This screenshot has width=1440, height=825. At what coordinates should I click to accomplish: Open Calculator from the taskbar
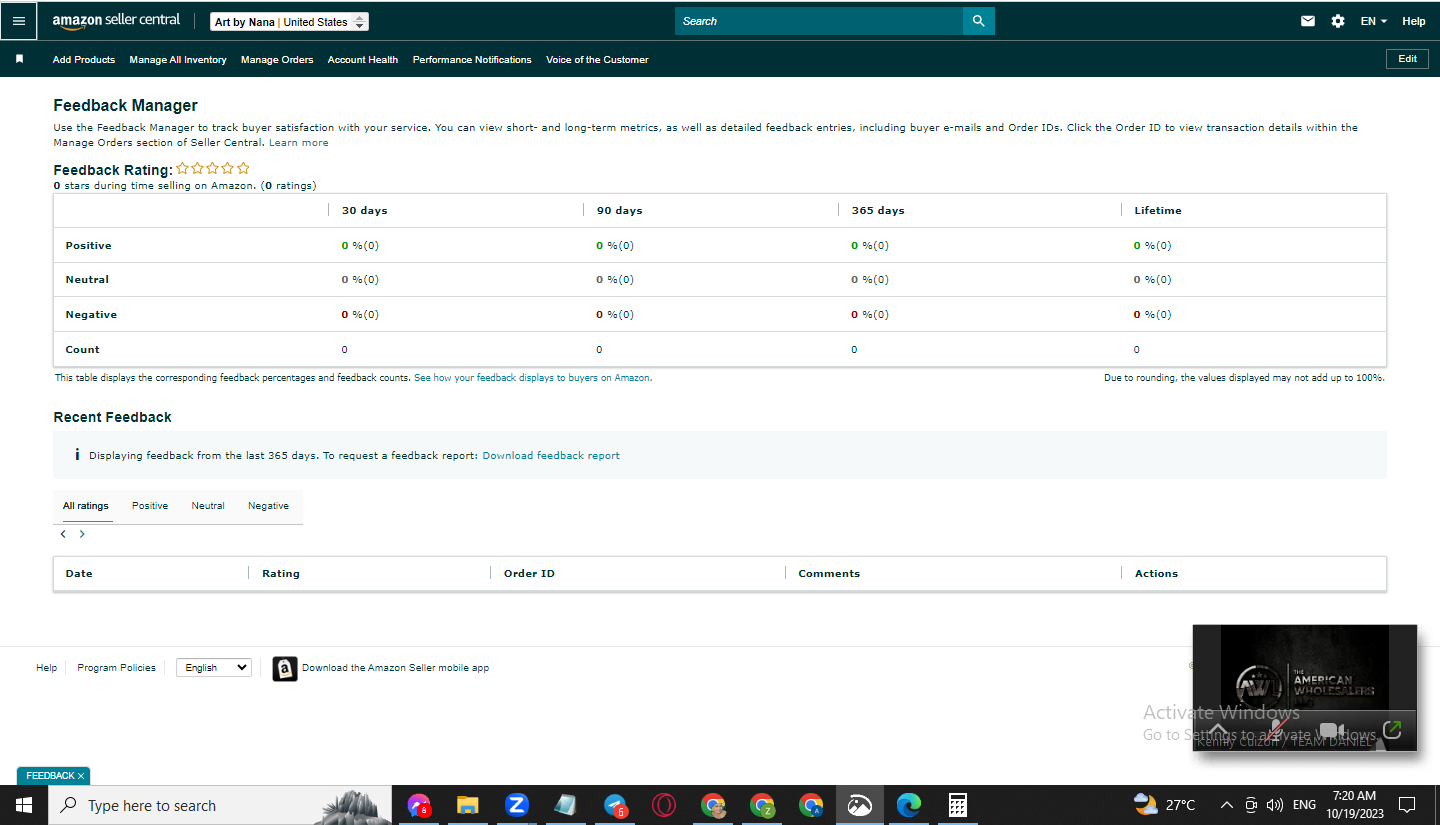pyautogui.click(x=957, y=805)
